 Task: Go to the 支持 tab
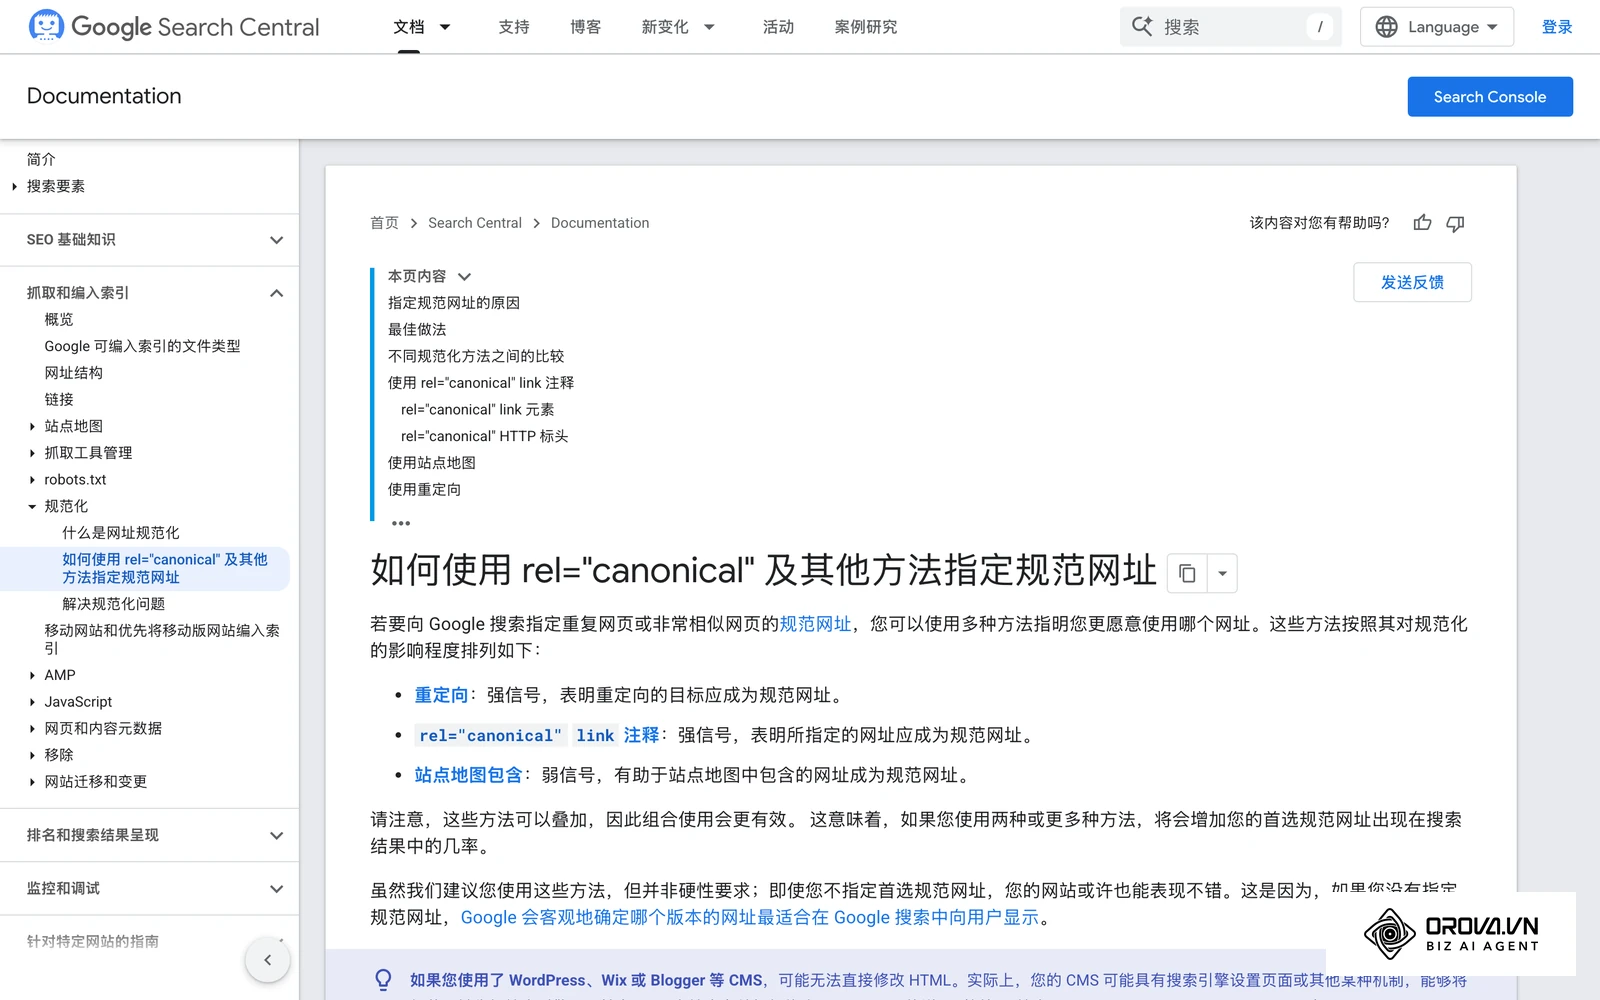click(514, 27)
